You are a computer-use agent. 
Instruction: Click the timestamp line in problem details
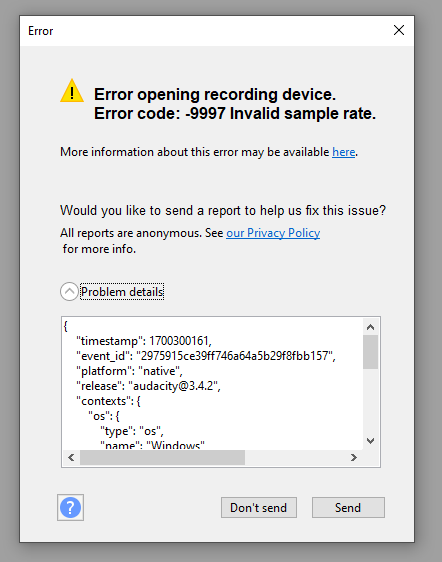click(x=144, y=340)
